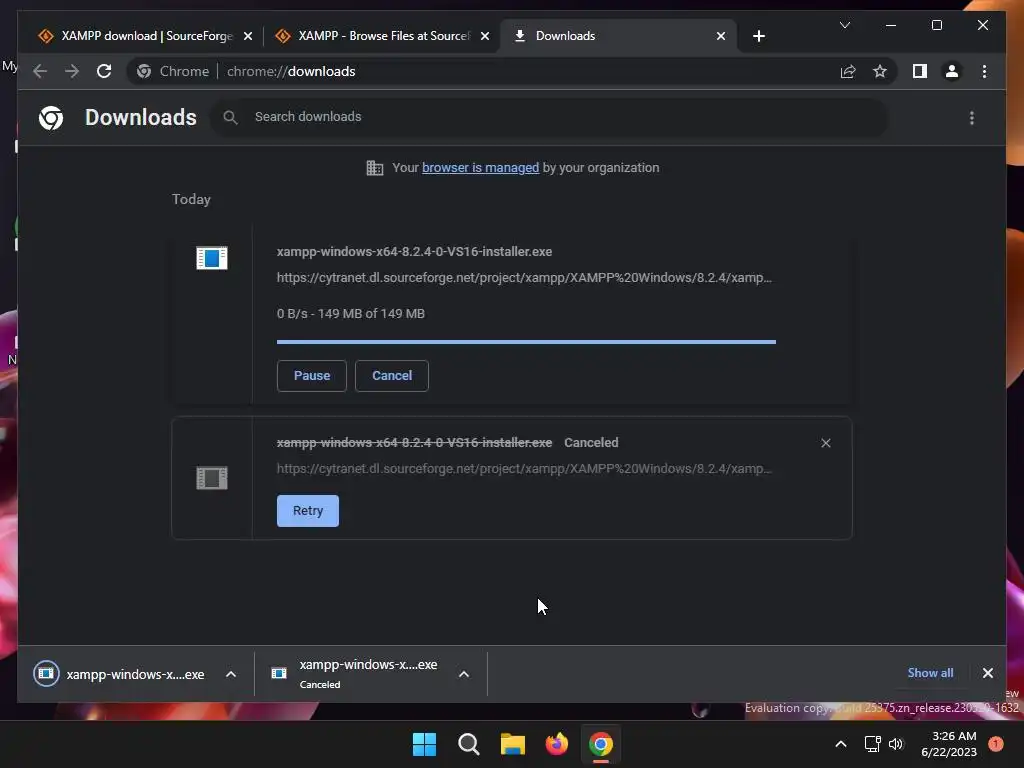Click in-progress download item in download shelf
Screen dimensions: 1024x768
coord(121,674)
